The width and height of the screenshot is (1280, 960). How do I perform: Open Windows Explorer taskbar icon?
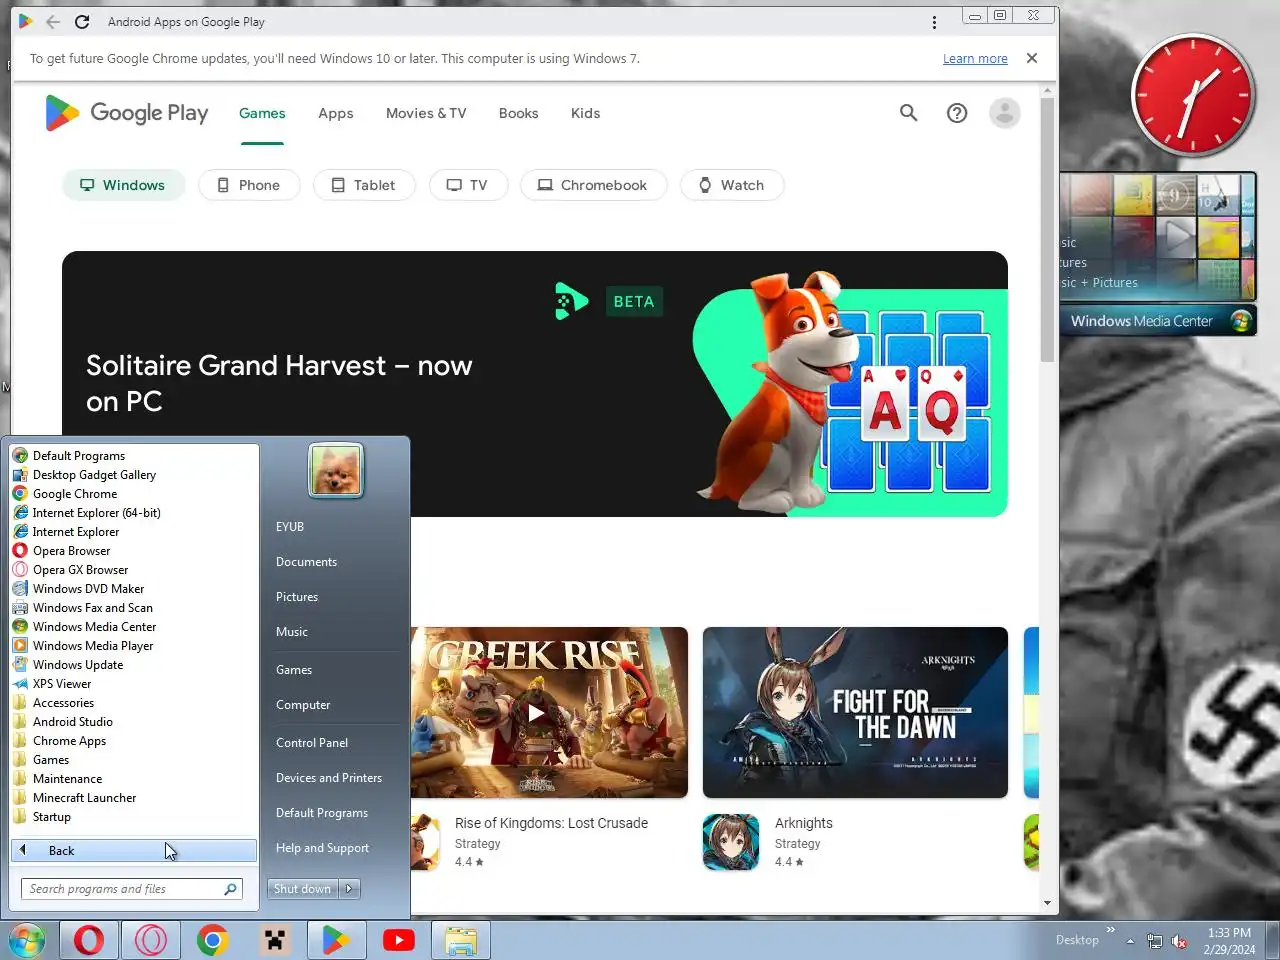pos(460,940)
